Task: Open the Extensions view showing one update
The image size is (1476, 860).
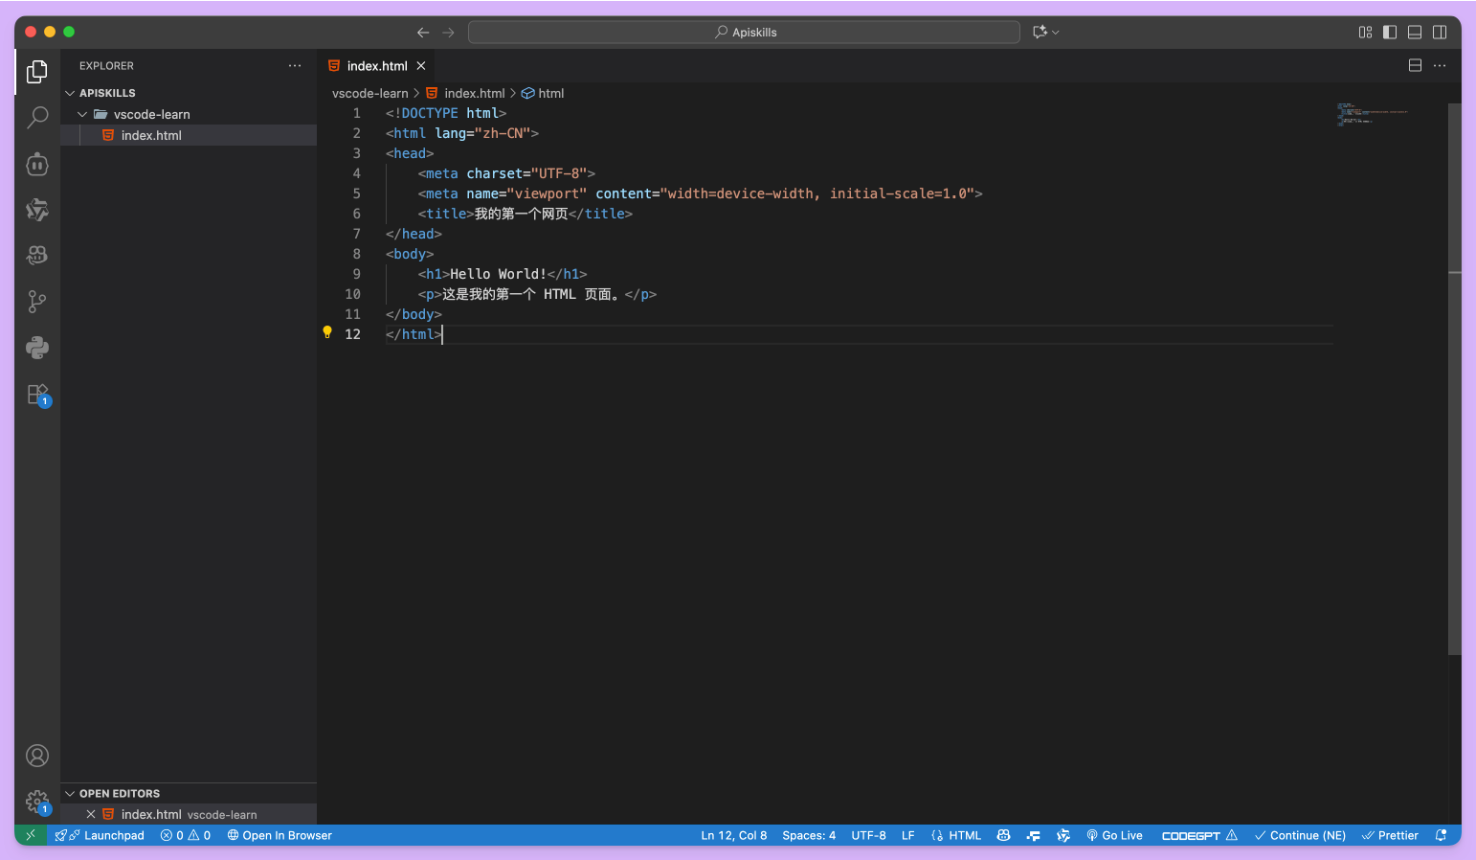Action: click(37, 394)
